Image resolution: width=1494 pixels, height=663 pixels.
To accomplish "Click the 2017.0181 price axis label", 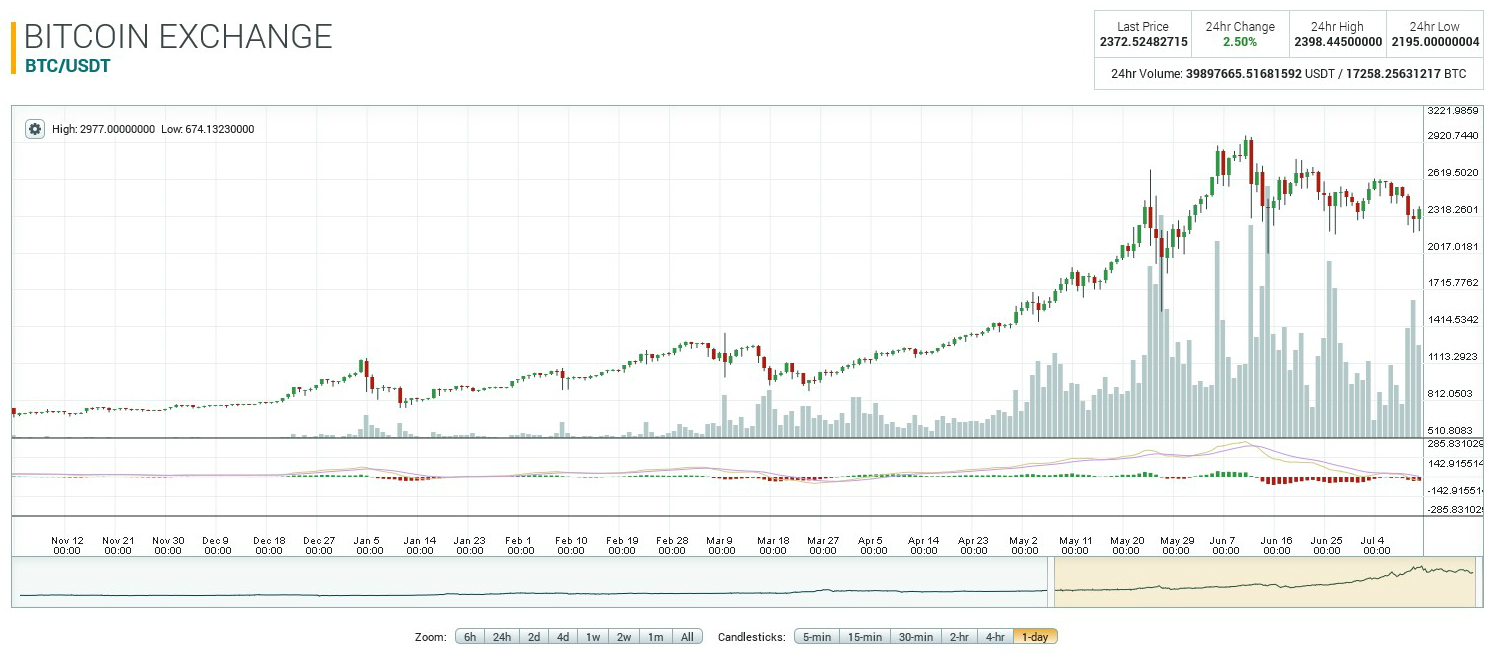I will 1453,246.
